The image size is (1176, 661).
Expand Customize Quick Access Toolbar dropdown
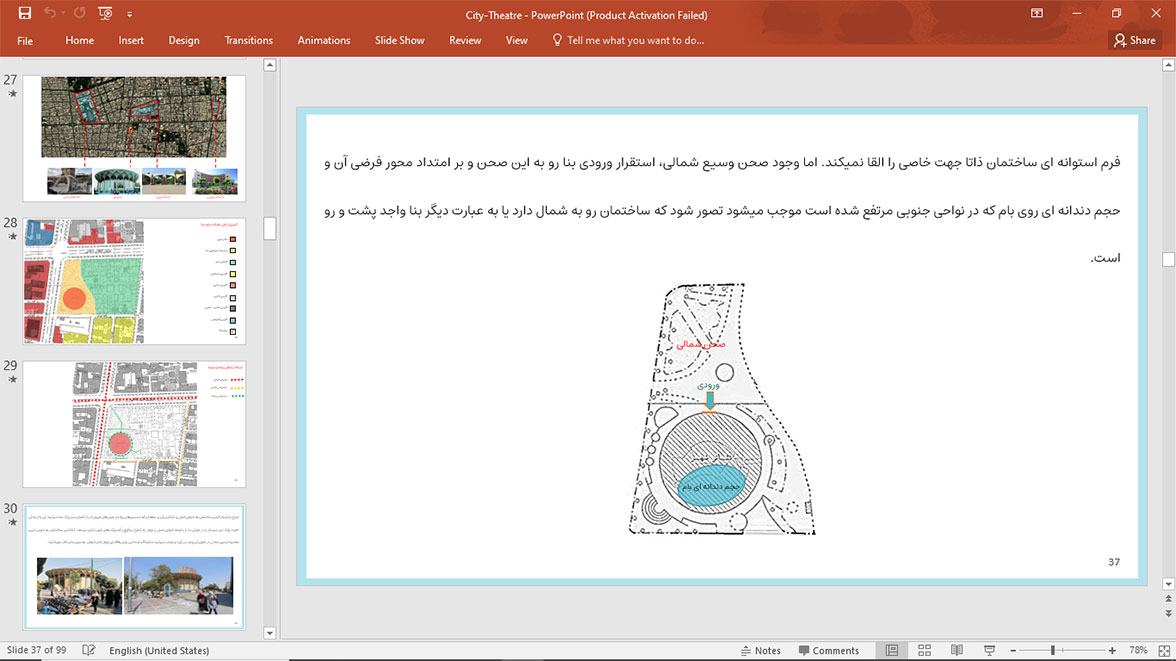(x=129, y=14)
